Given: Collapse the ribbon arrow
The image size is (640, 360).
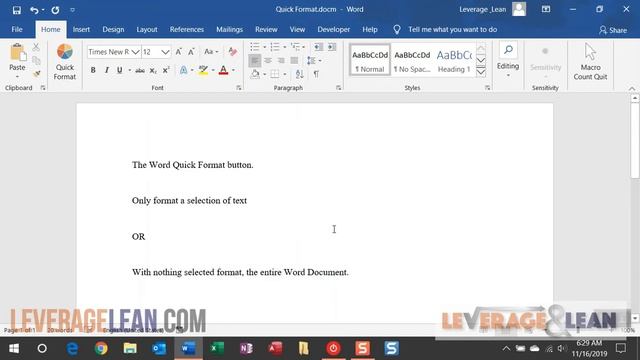Looking at the screenshot, I should 632,88.
